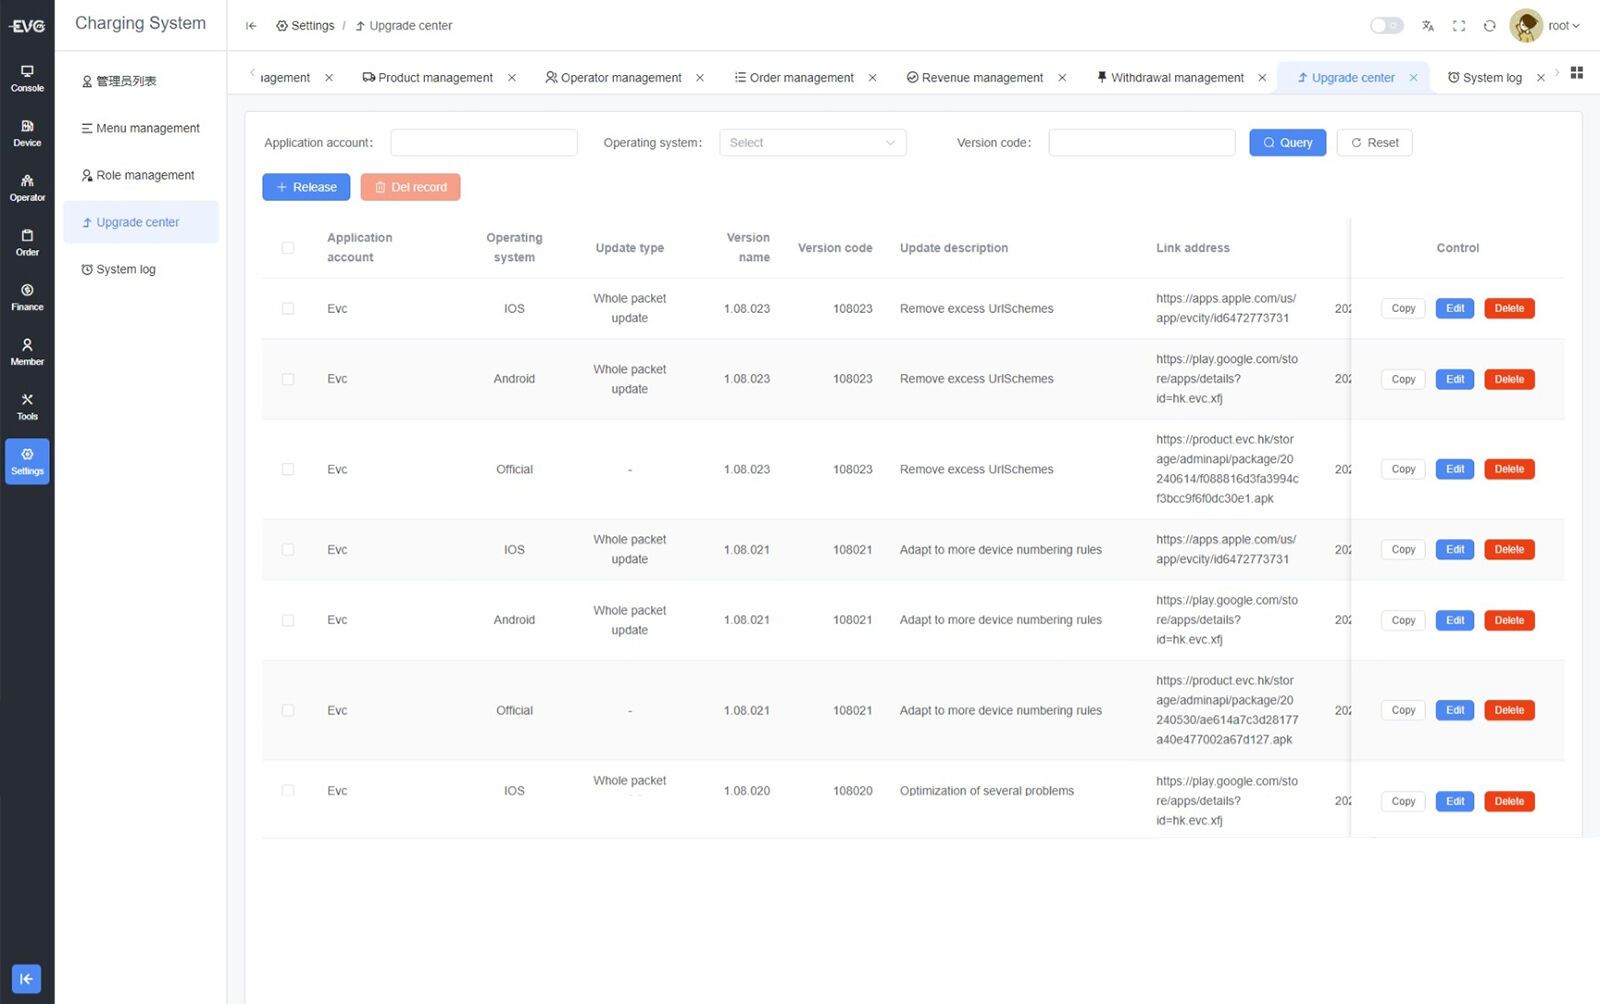The height and width of the screenshot is (1004, 1600).
Task: Open the tab grid menu icon
Action: click(1577, 73)
